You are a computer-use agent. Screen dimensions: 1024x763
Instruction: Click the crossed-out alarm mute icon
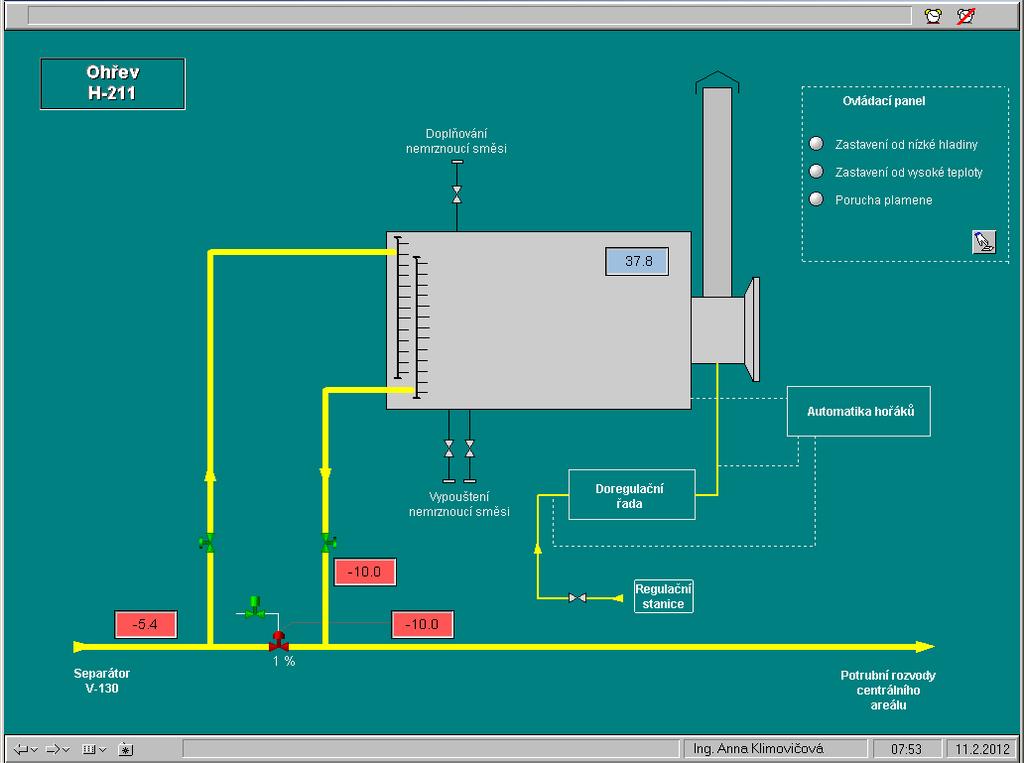click(966, 16)
